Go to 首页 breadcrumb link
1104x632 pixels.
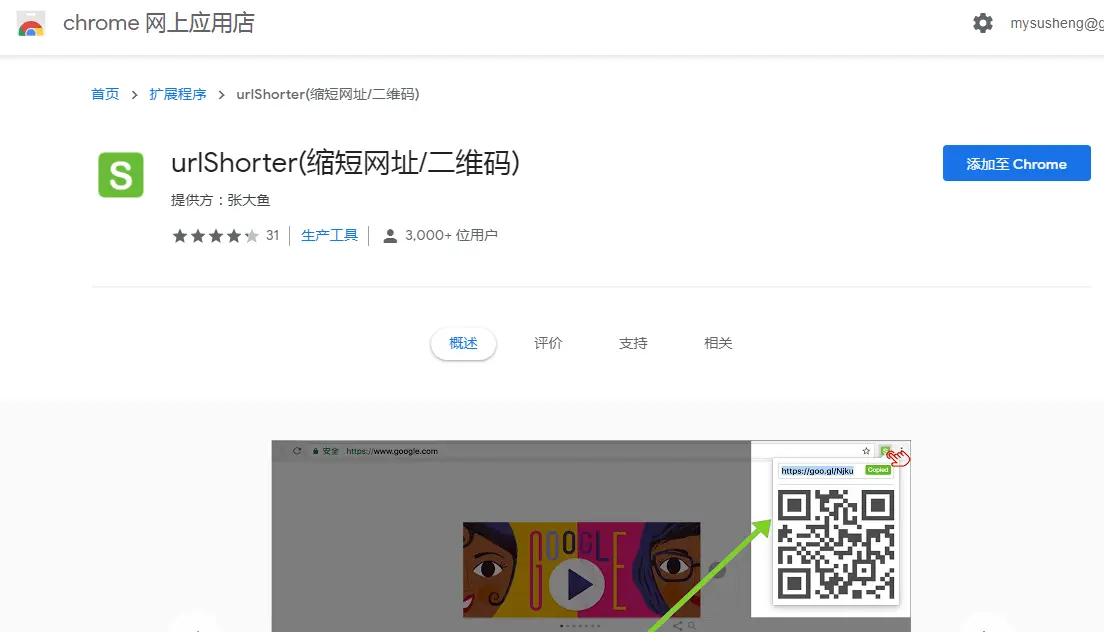click(x=105, y=94)
